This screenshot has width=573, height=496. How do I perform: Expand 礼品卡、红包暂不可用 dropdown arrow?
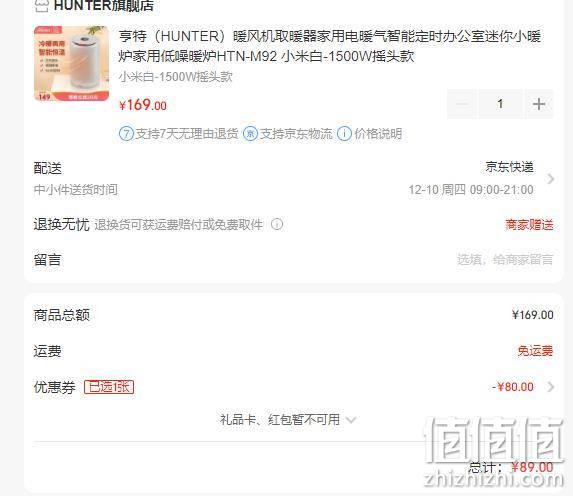coord(351,420)
